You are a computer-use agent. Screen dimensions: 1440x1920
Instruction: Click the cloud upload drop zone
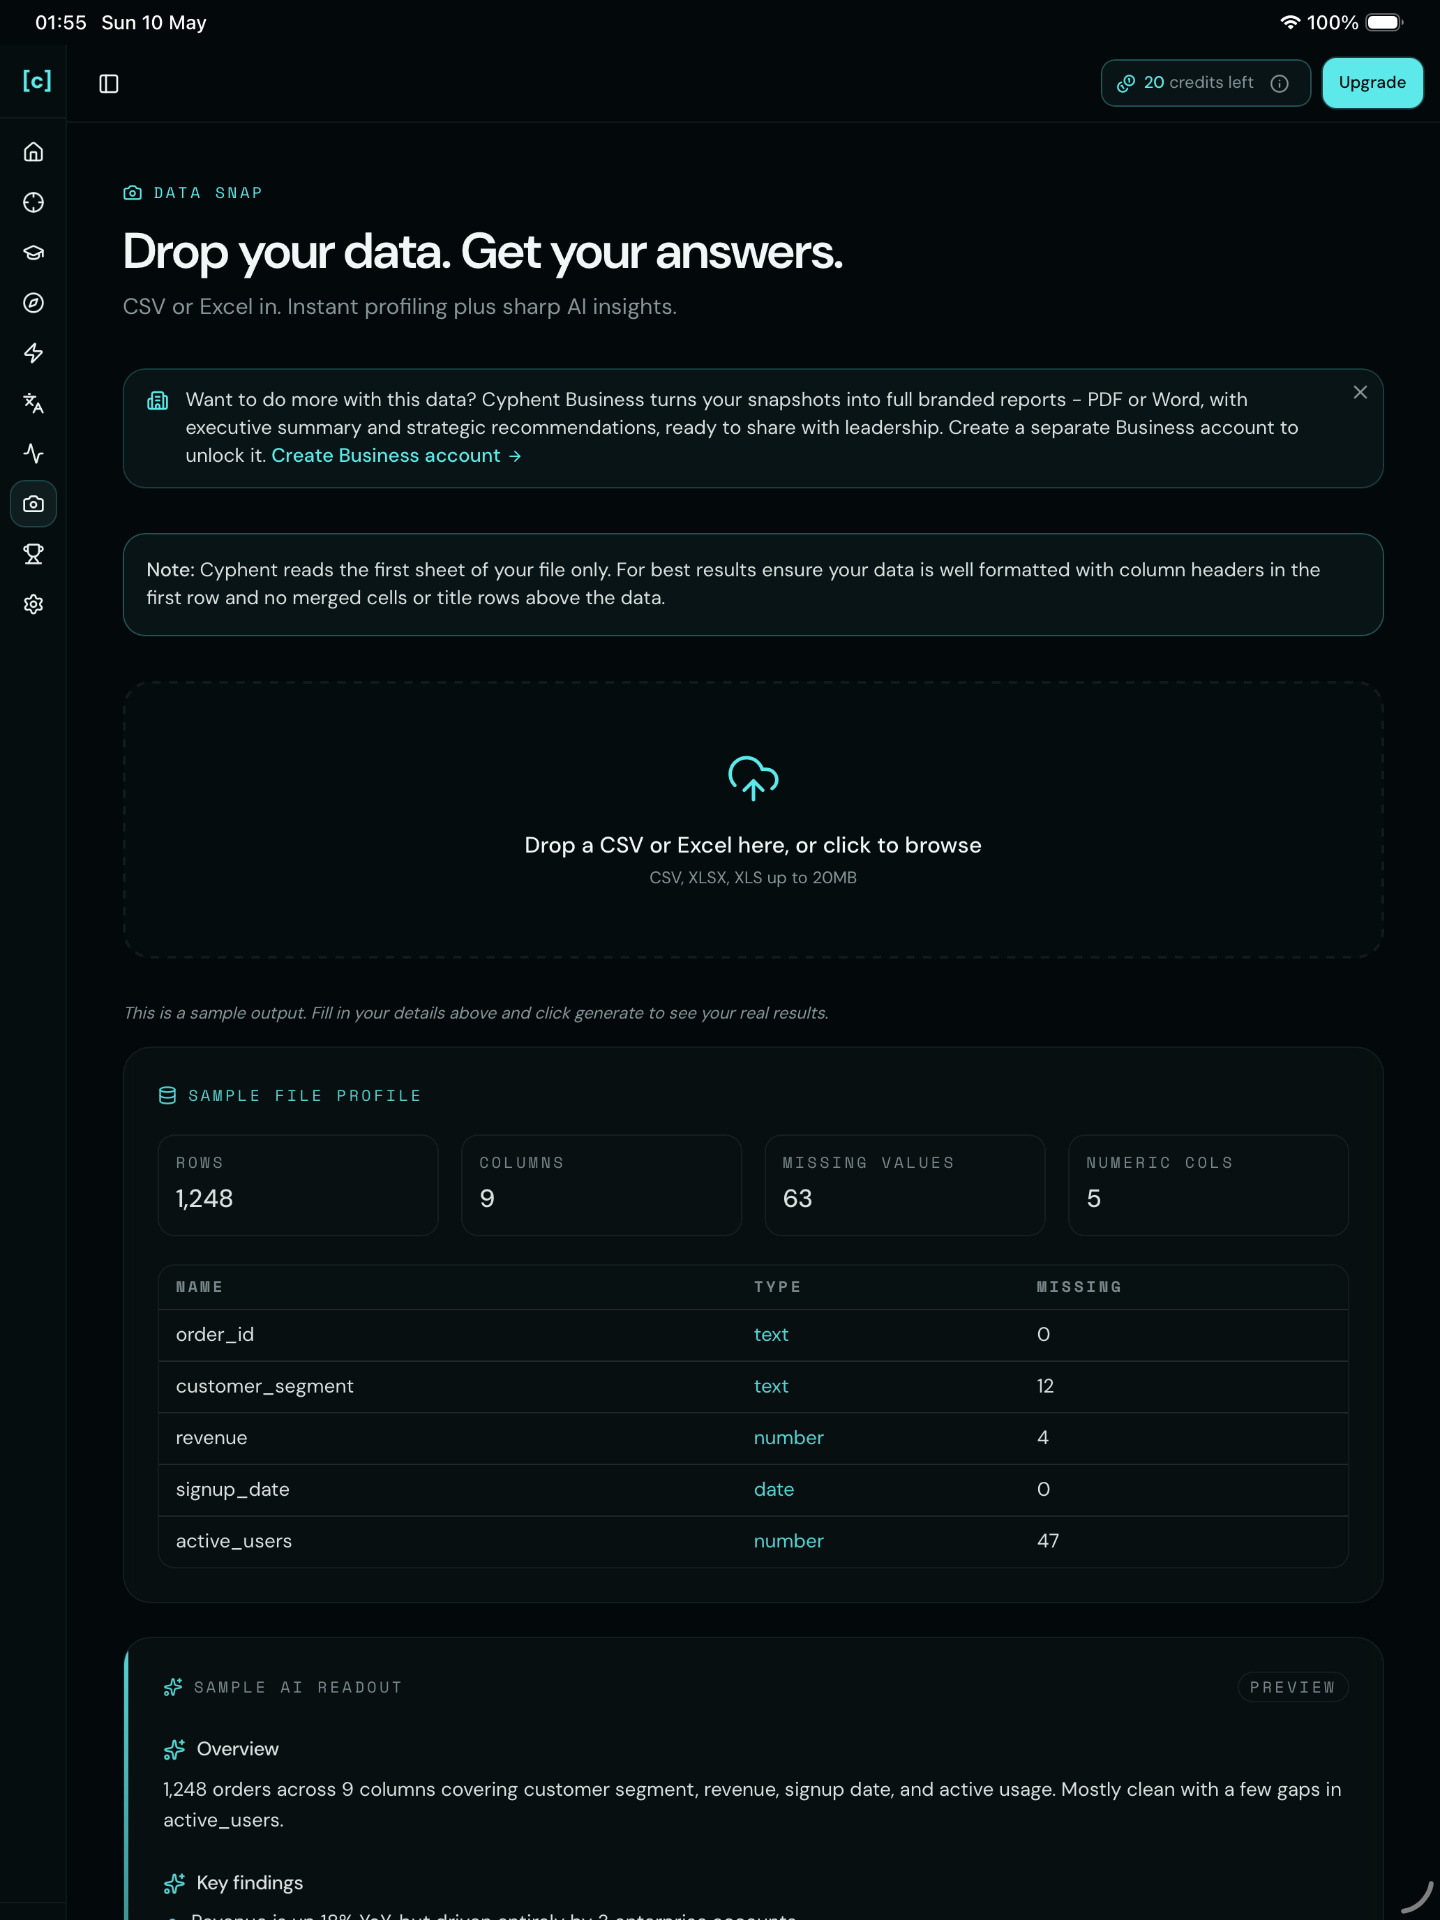click(x=753, y=820)
